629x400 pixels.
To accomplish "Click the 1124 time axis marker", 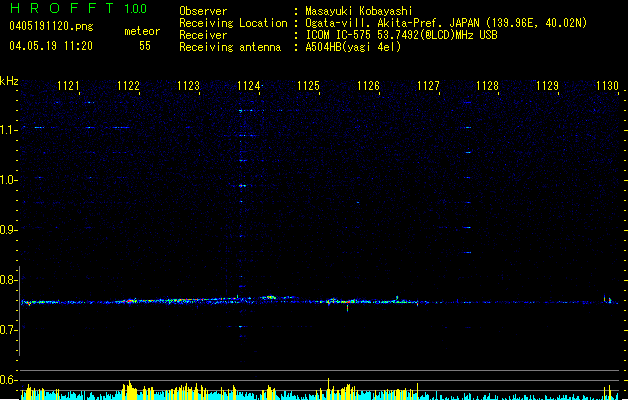I will click(248, 86).
